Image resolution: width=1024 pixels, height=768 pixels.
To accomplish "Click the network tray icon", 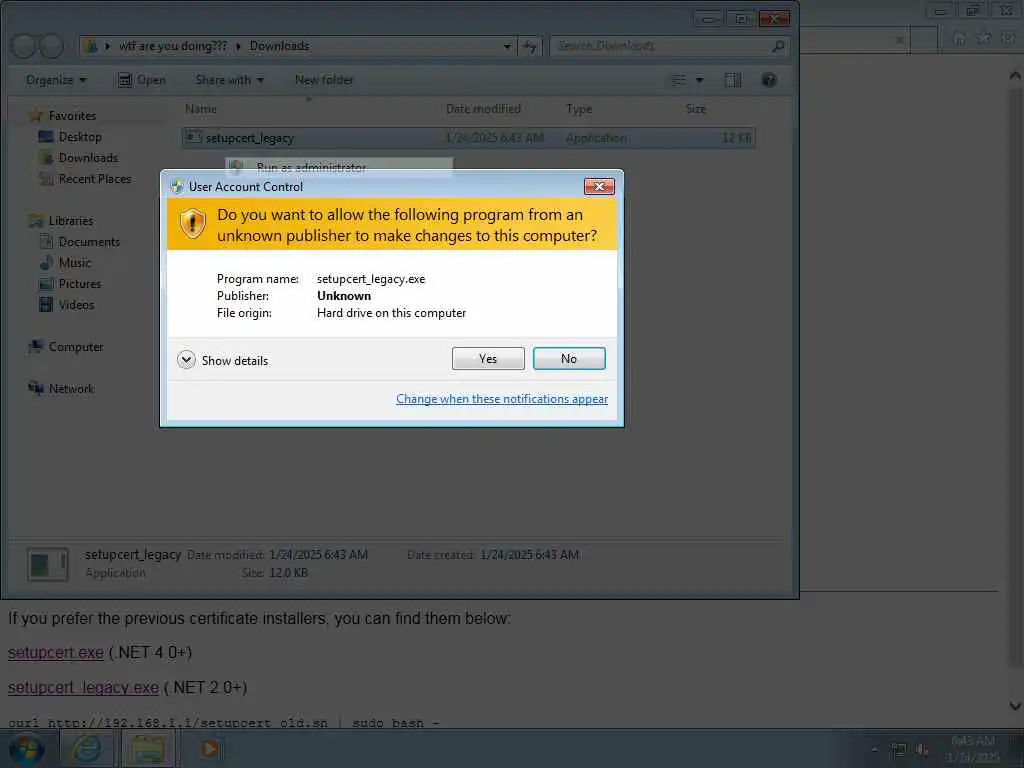I will click(899, 750).
